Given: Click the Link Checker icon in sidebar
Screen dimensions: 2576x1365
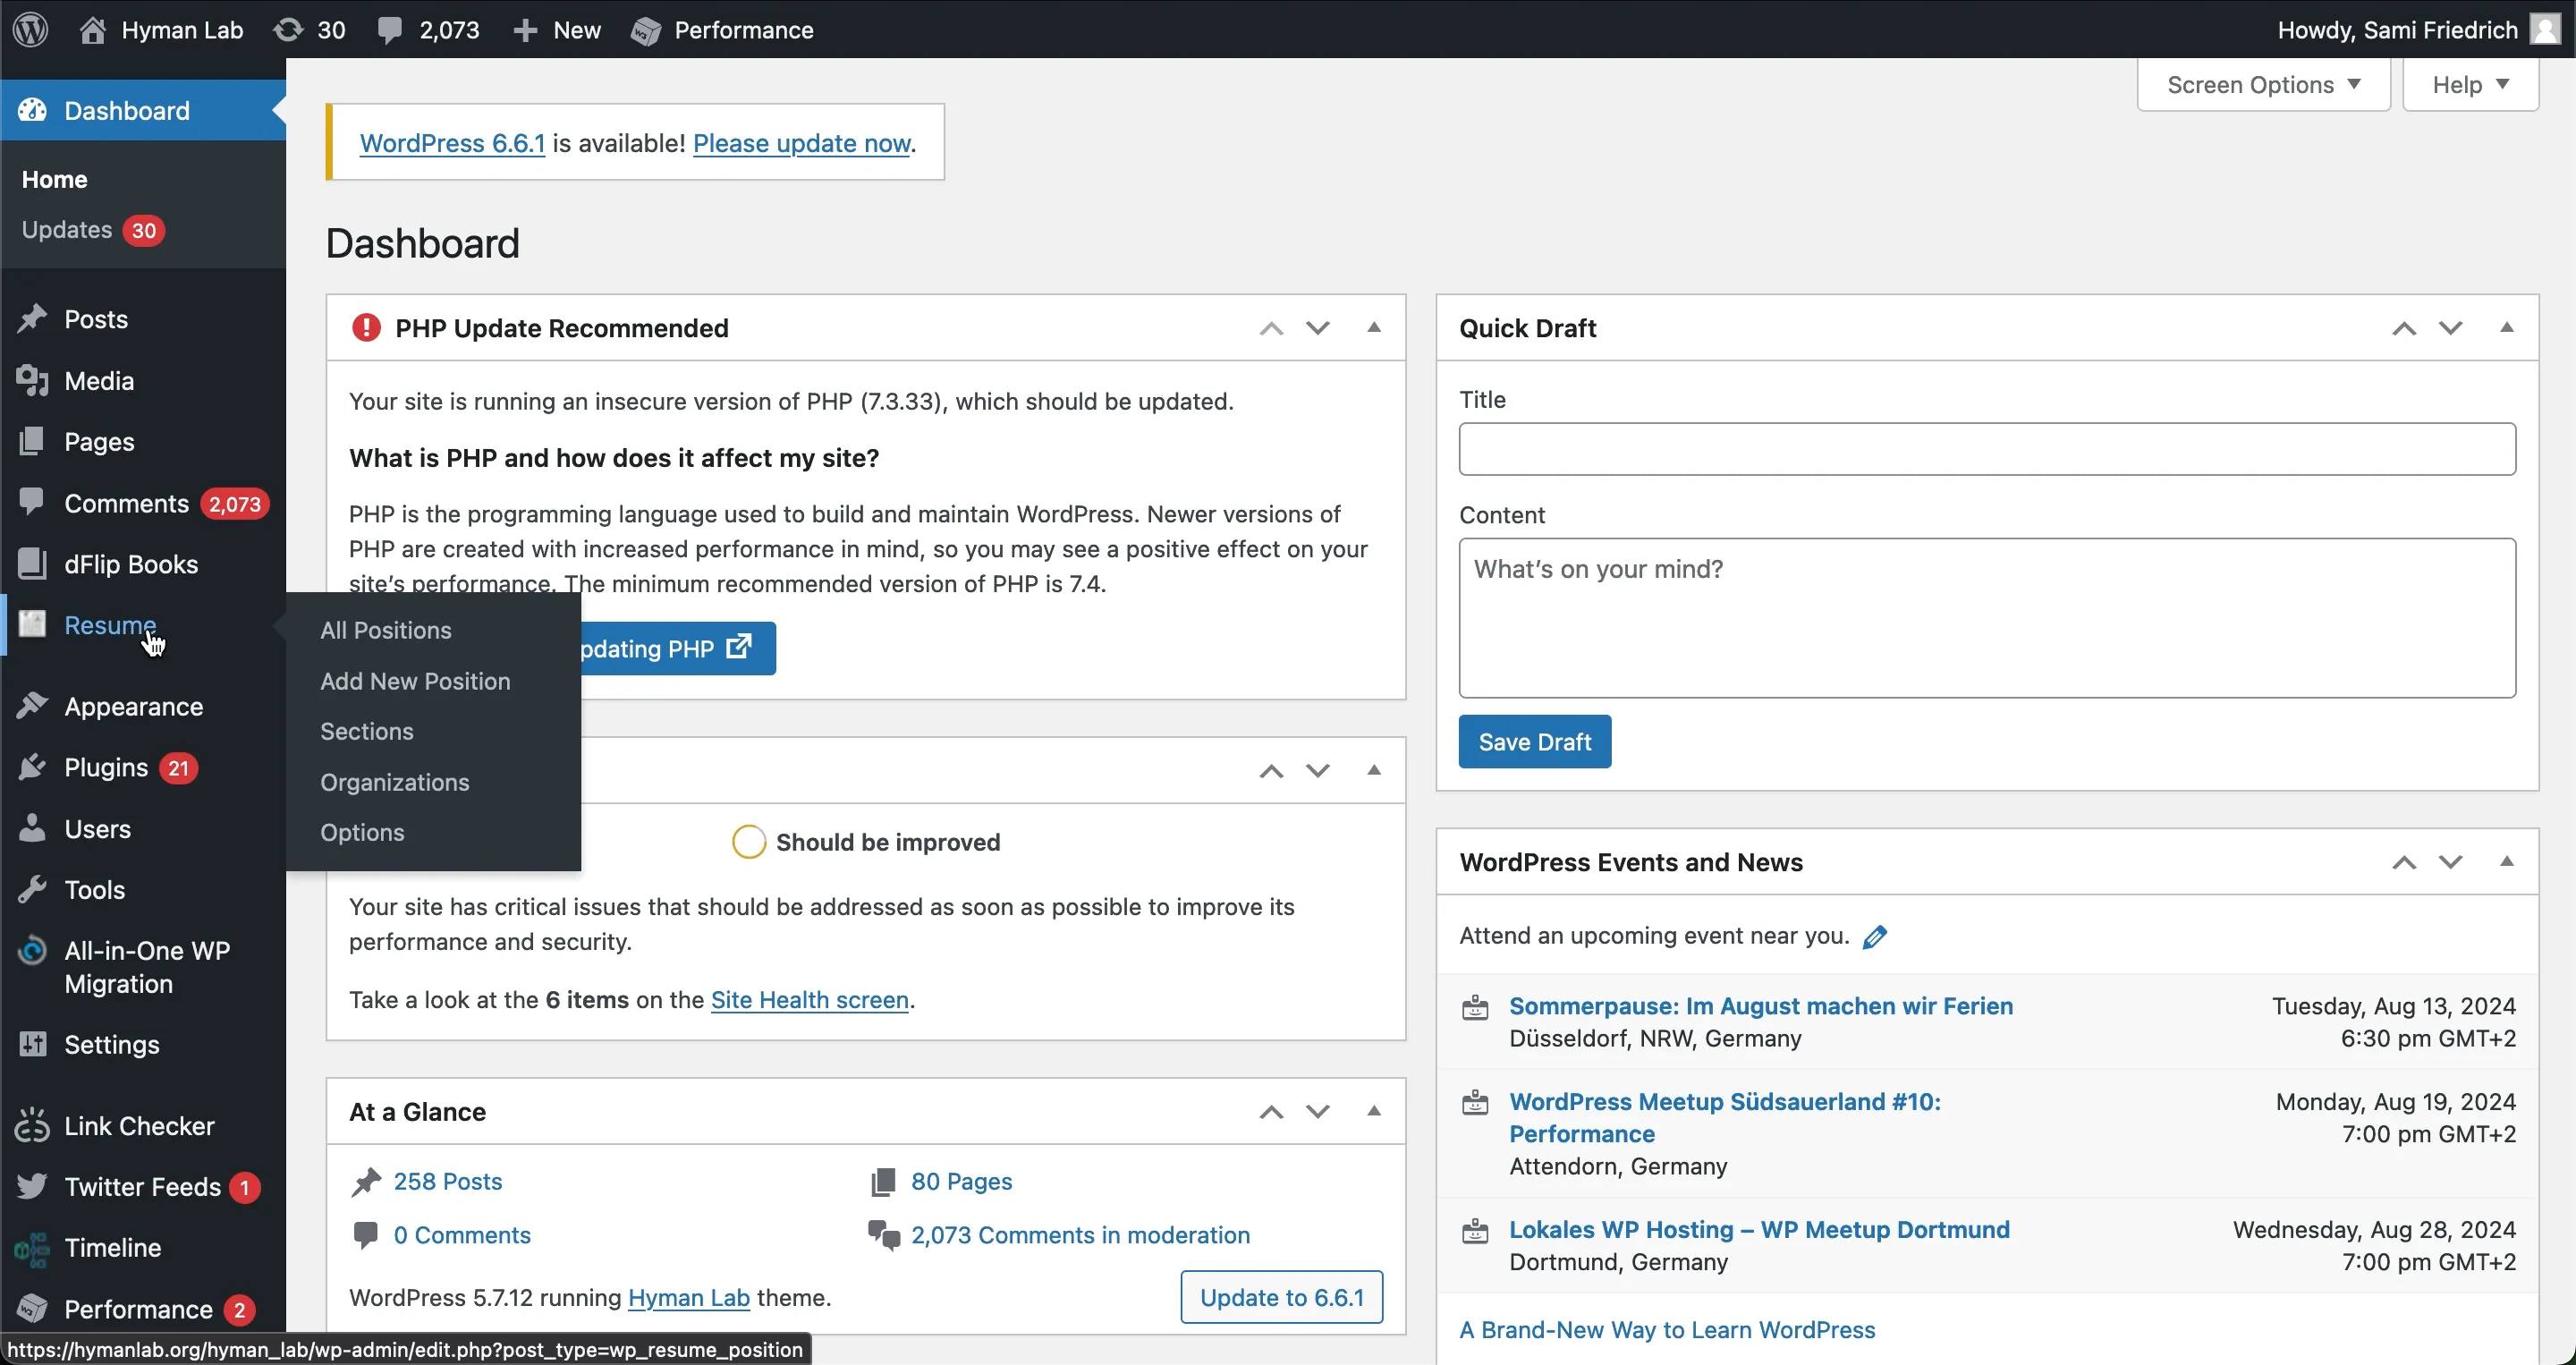Looking at the screenshot, I should click(x=33, y=1126).
